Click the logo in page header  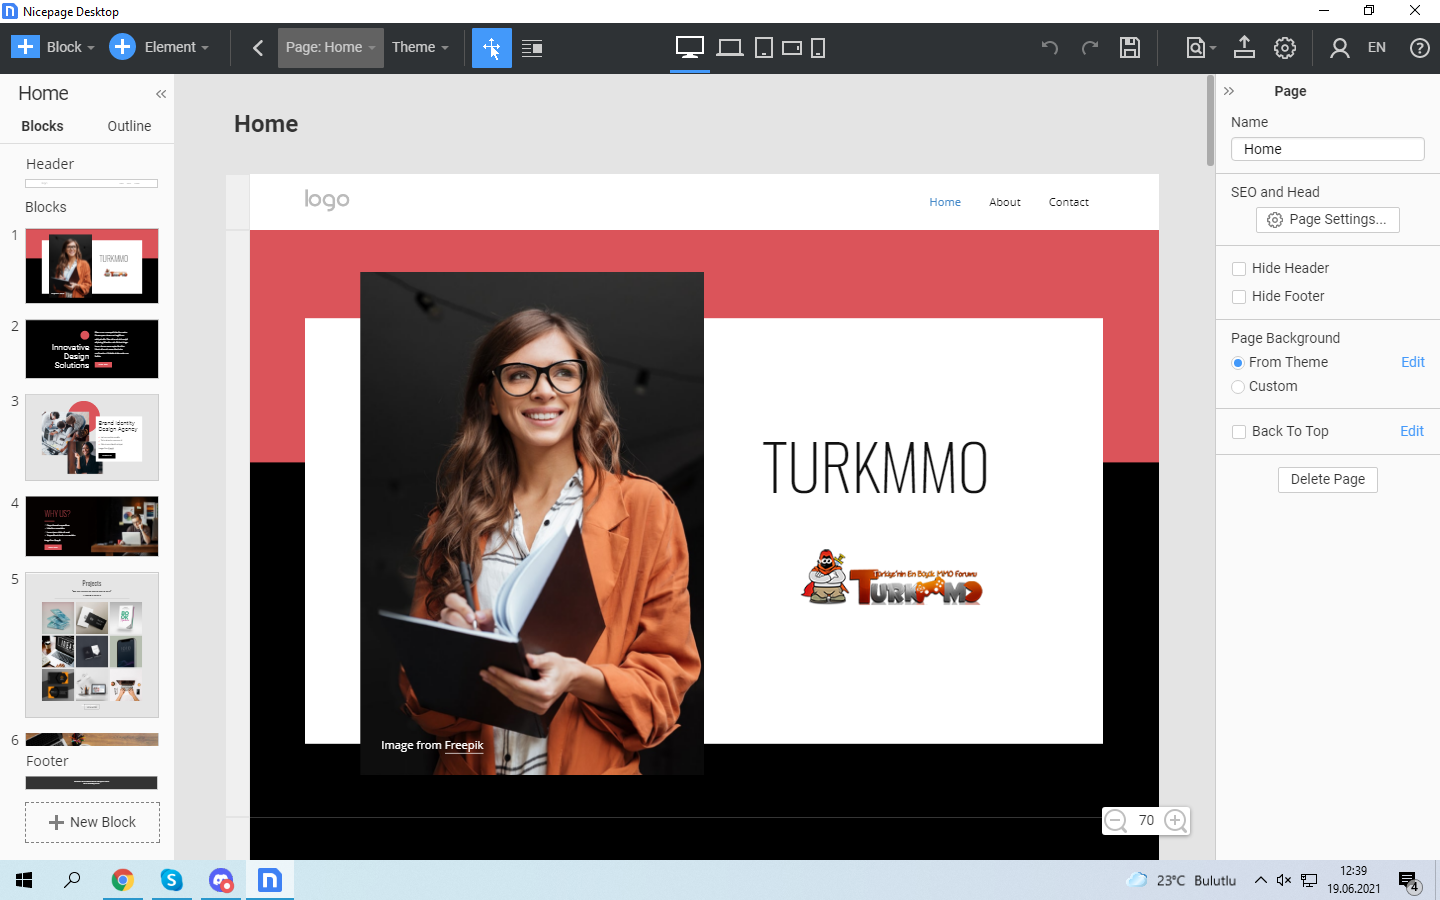pos(327,200)
